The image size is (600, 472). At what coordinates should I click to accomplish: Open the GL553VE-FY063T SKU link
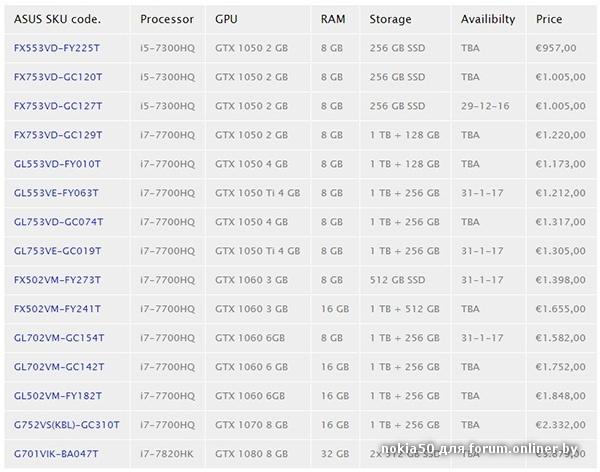pyautogui.click(x=56, y=193)
